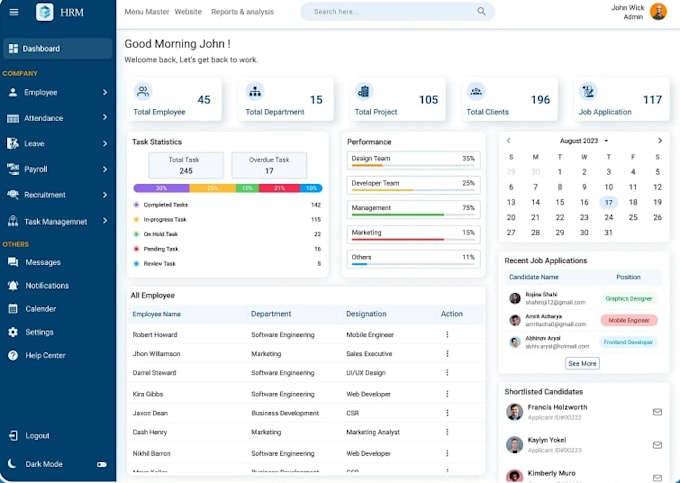
Task: Click the Total Department card icon
Action: pyautogui.click(x=255, y=91)
